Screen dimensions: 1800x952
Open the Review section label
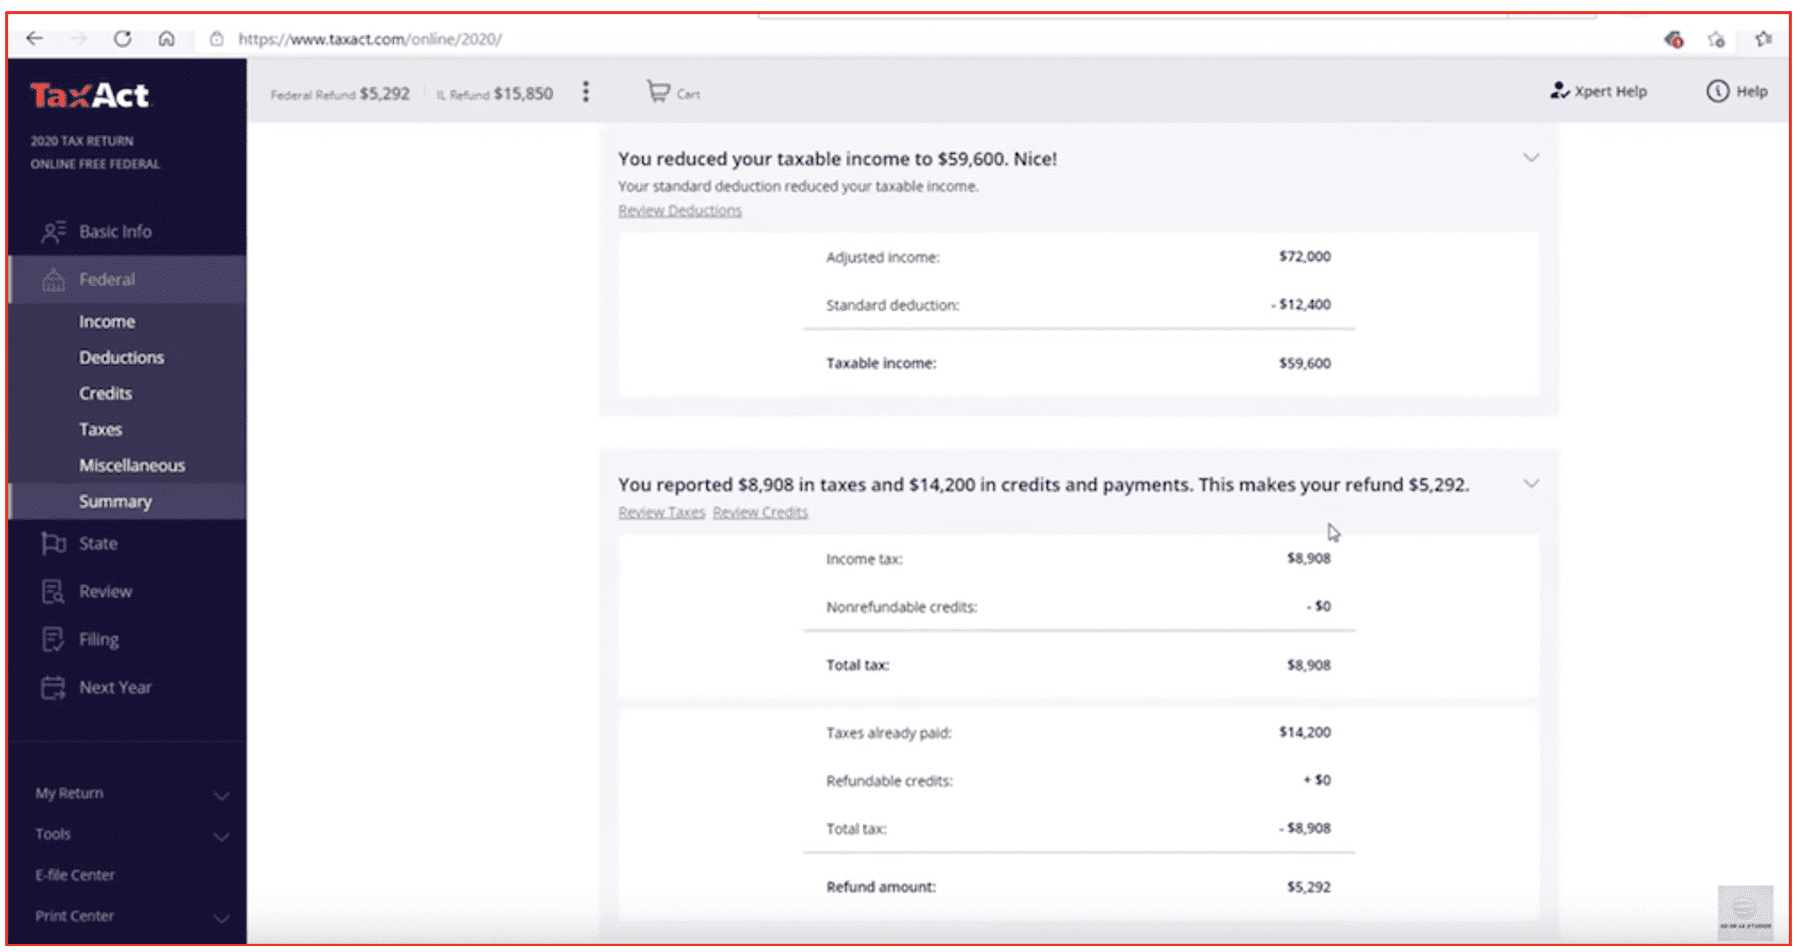point(105,592)
